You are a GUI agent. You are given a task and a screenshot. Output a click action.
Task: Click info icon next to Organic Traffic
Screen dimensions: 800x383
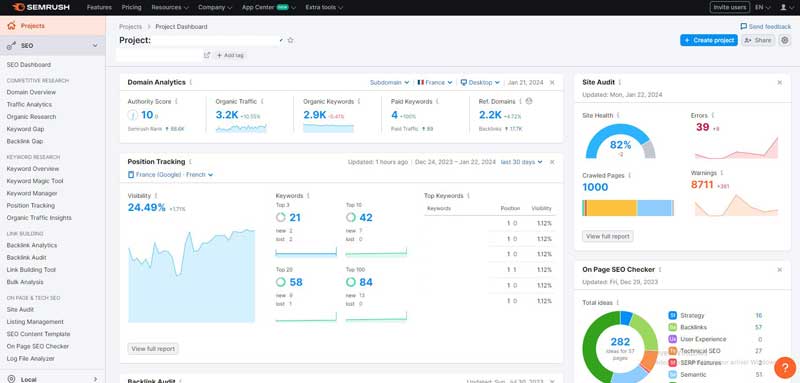[x=262, y=101]
